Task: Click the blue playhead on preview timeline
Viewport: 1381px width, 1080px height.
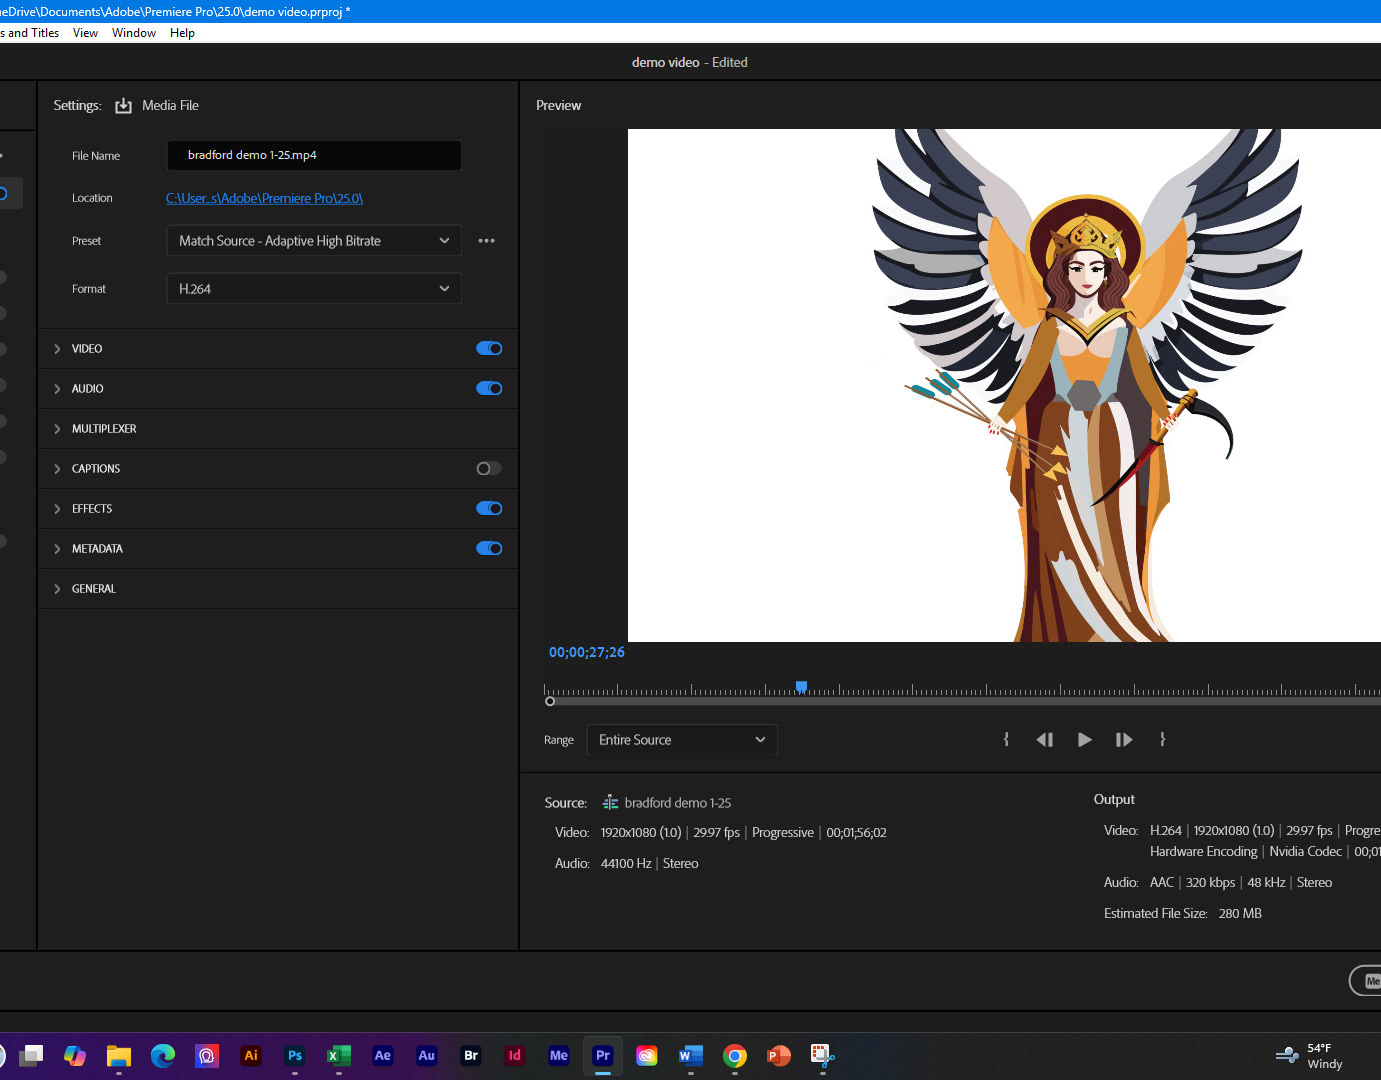Action: click(801, 687)
